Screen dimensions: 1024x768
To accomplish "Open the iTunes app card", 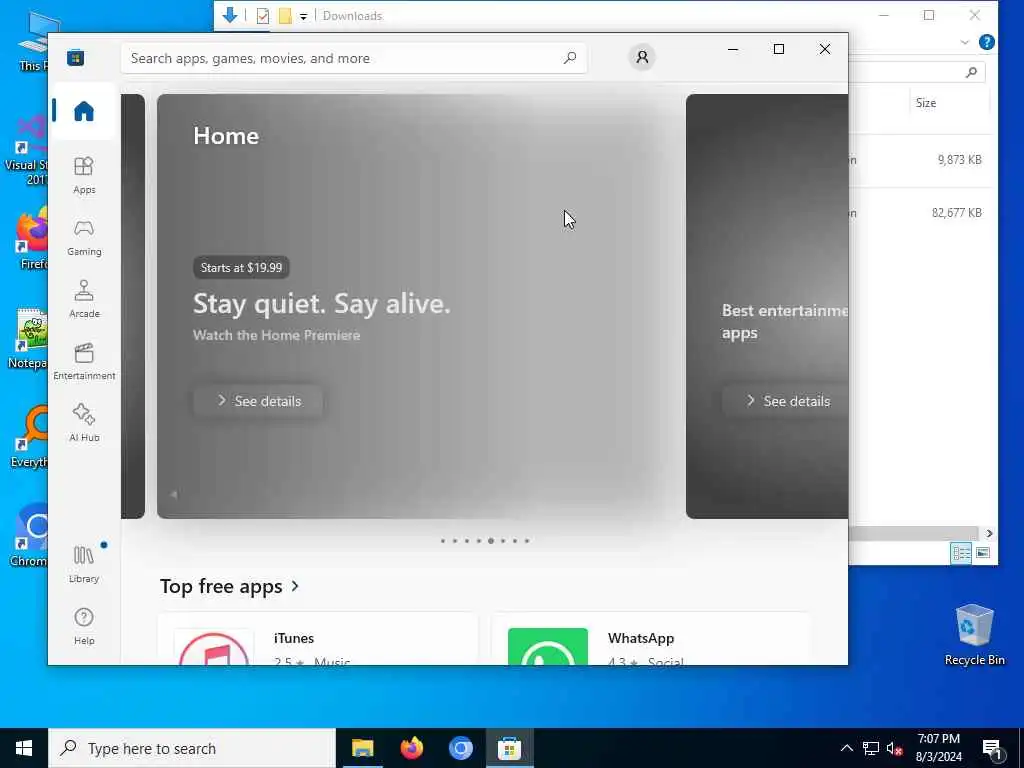I will [318, 639].
